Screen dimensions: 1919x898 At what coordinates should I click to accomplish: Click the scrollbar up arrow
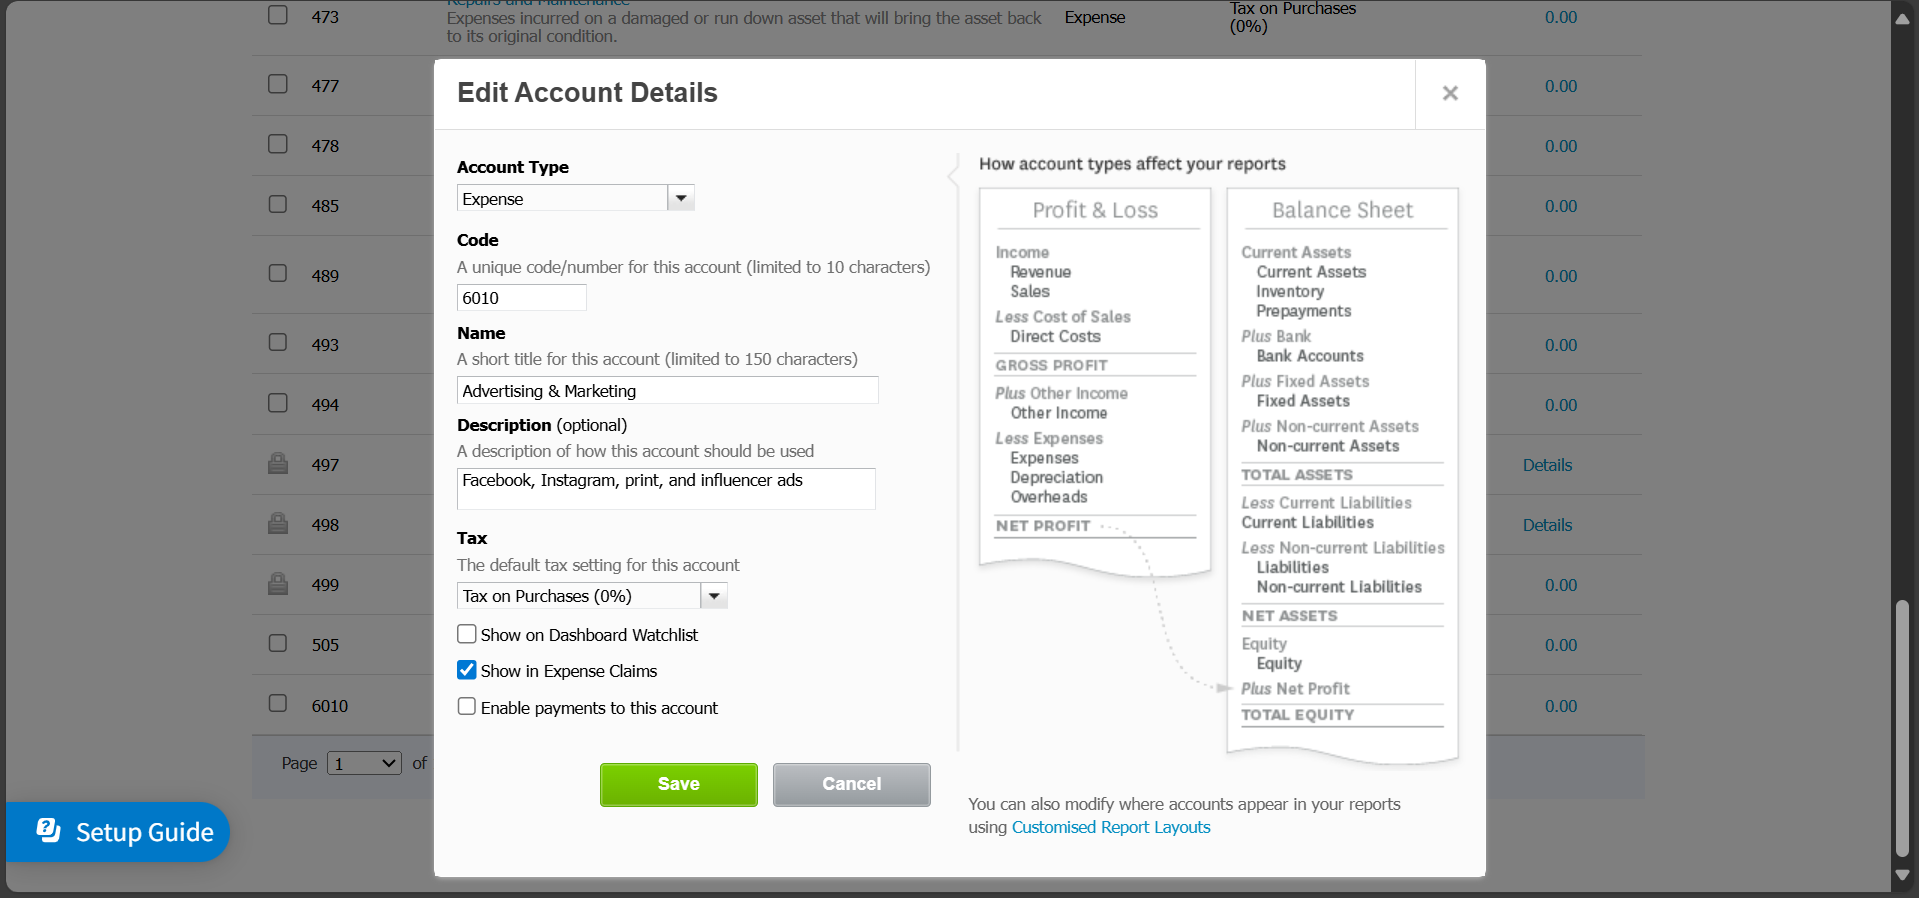coord(1902,19)
